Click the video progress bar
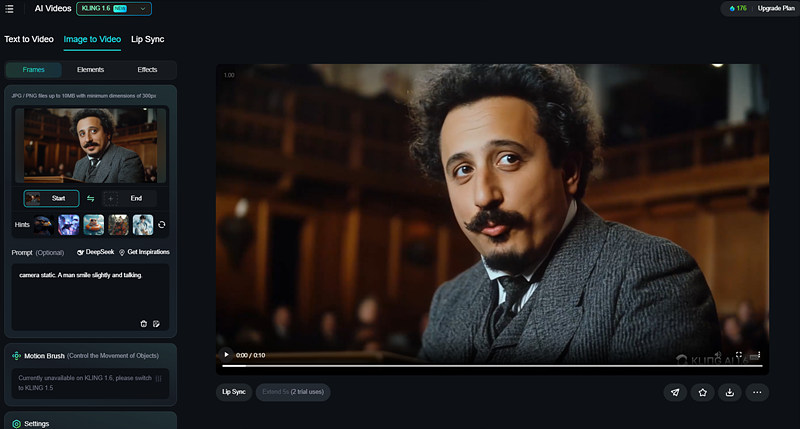 [x=490, y=365]
